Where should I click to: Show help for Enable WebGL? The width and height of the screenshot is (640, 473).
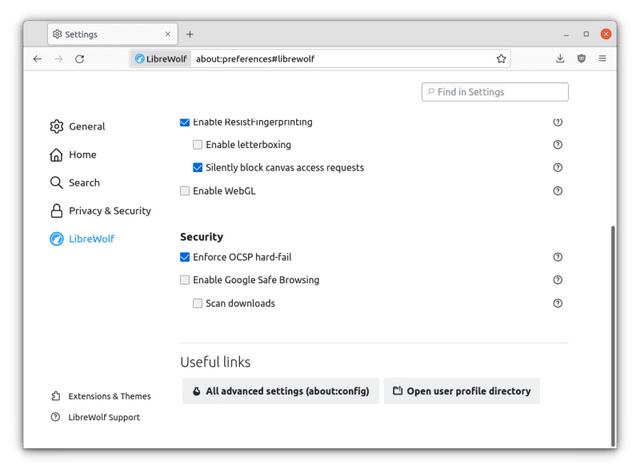pos(558,191)
